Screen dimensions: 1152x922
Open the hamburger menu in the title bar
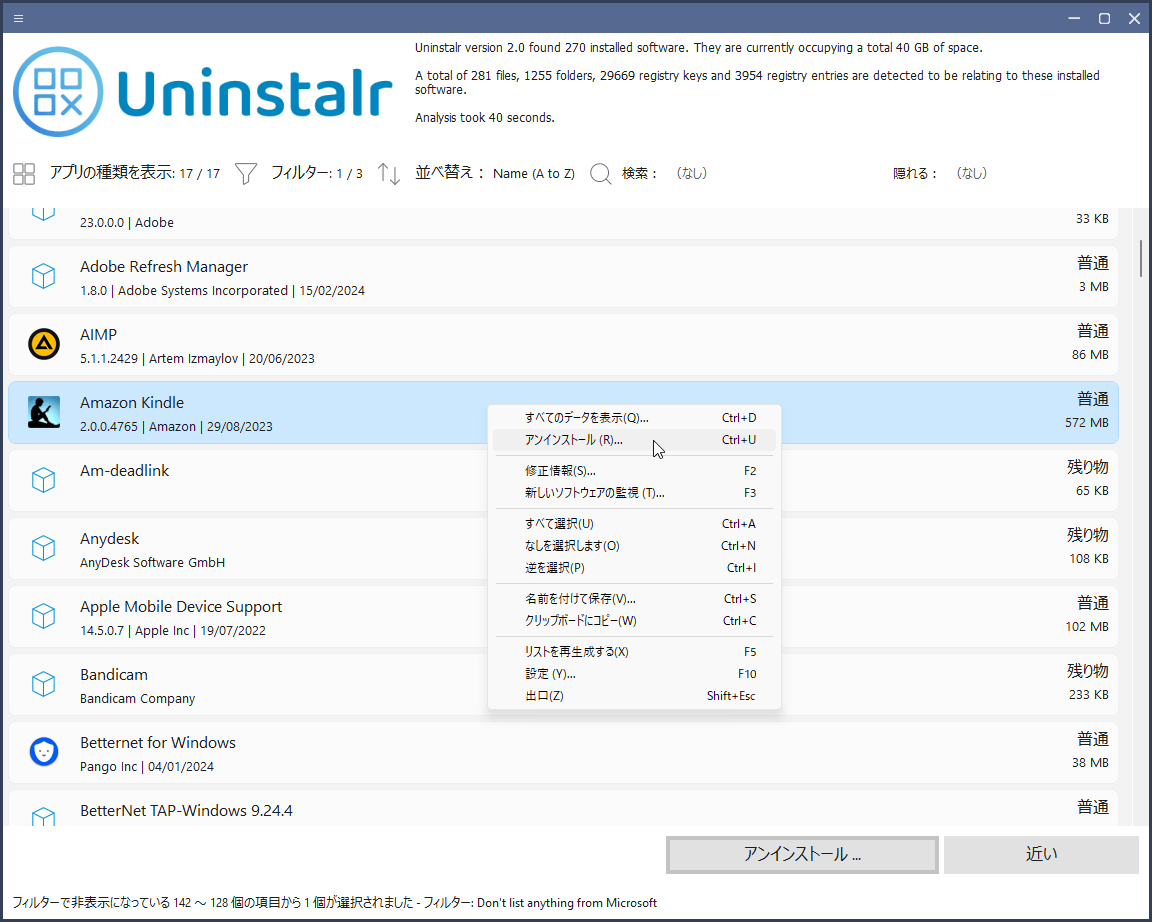pos(18,17)
